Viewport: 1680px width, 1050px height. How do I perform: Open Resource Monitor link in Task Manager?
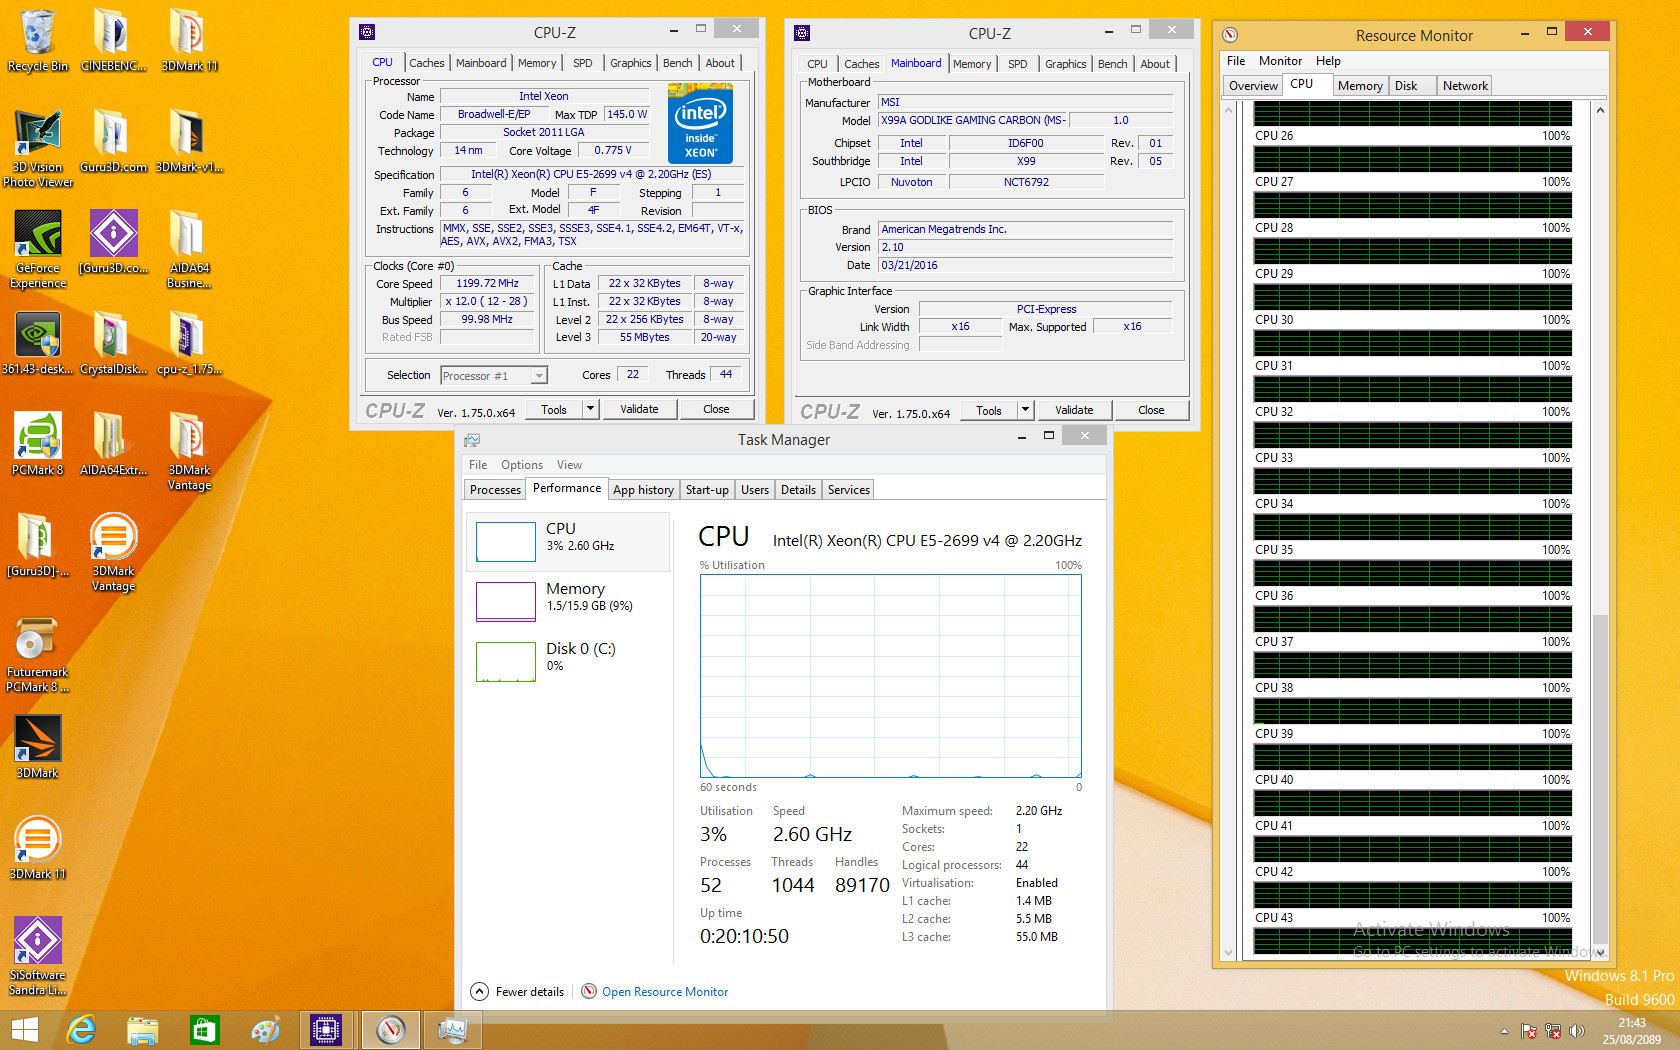[x=665, y=992]
